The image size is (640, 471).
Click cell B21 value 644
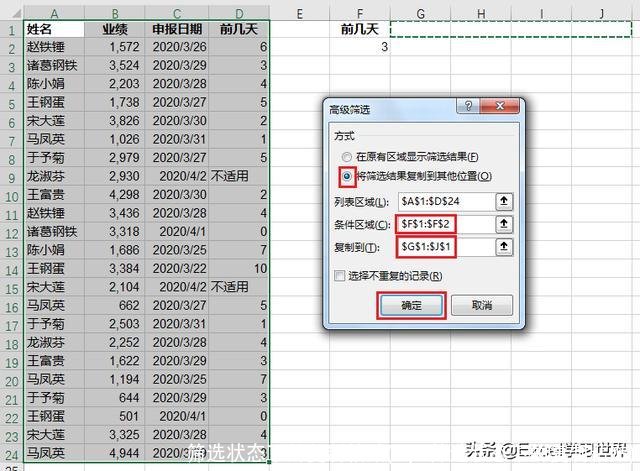click(115, 398)
